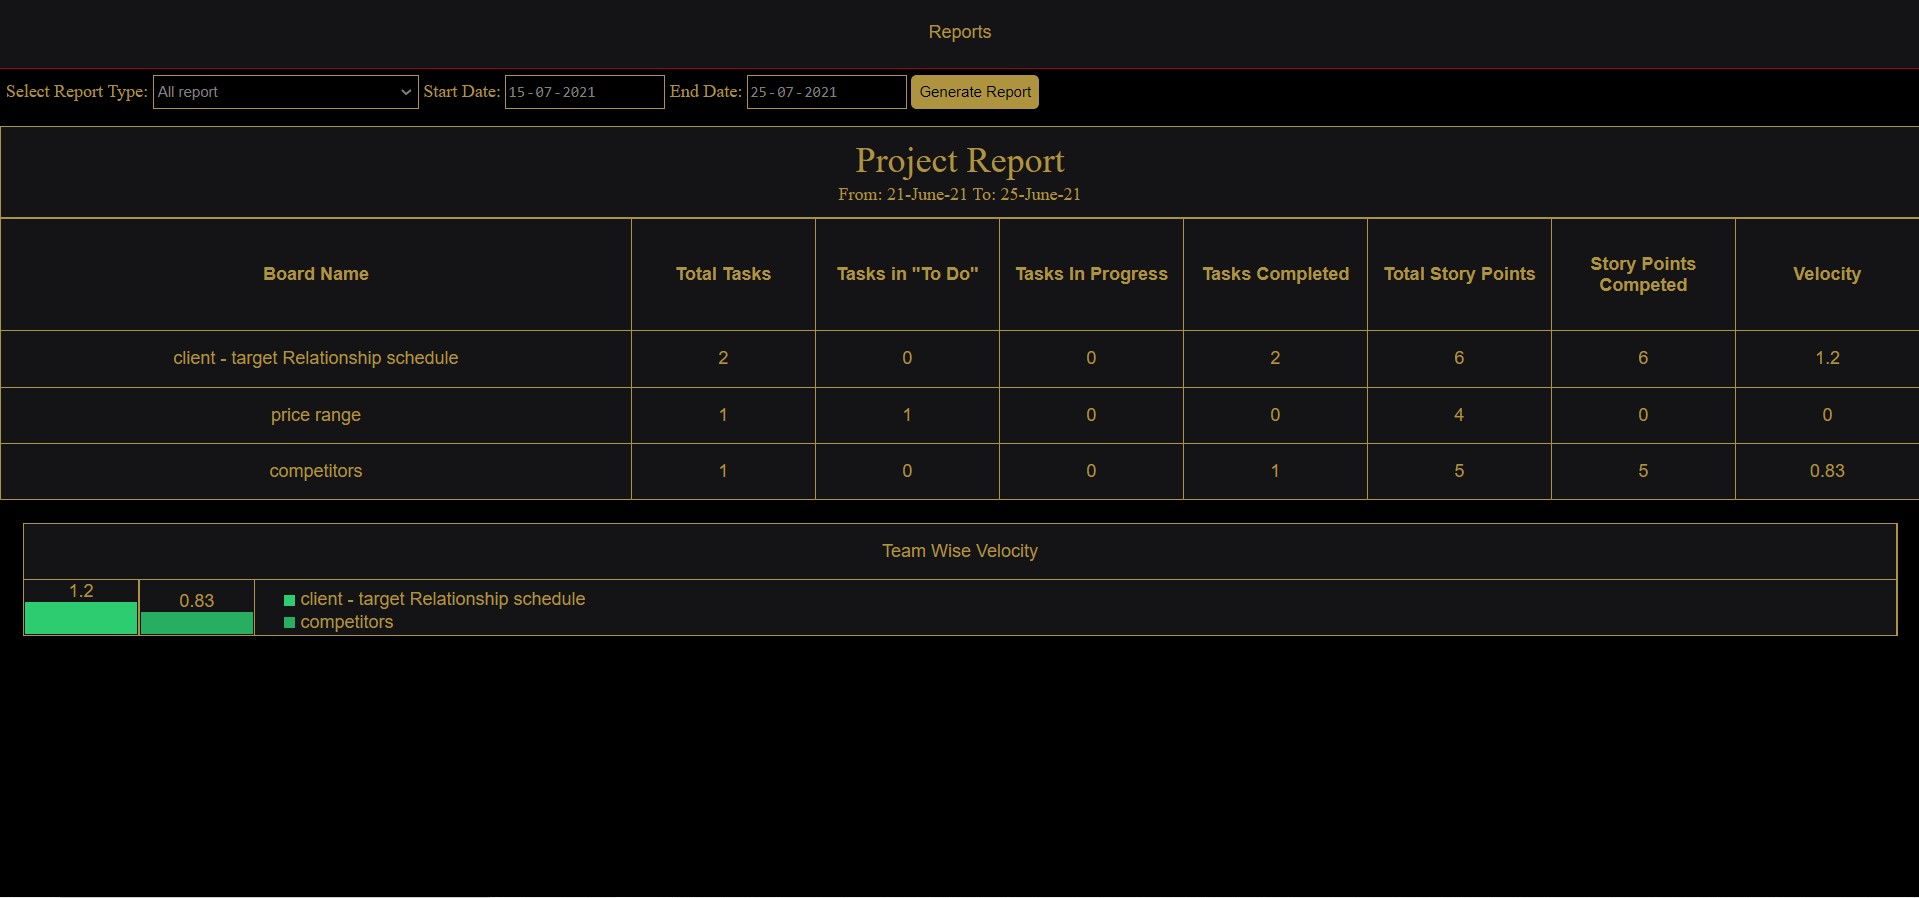Click the Board Name column header
This screenshot has height=898, width=1919.
coord(316,274)
